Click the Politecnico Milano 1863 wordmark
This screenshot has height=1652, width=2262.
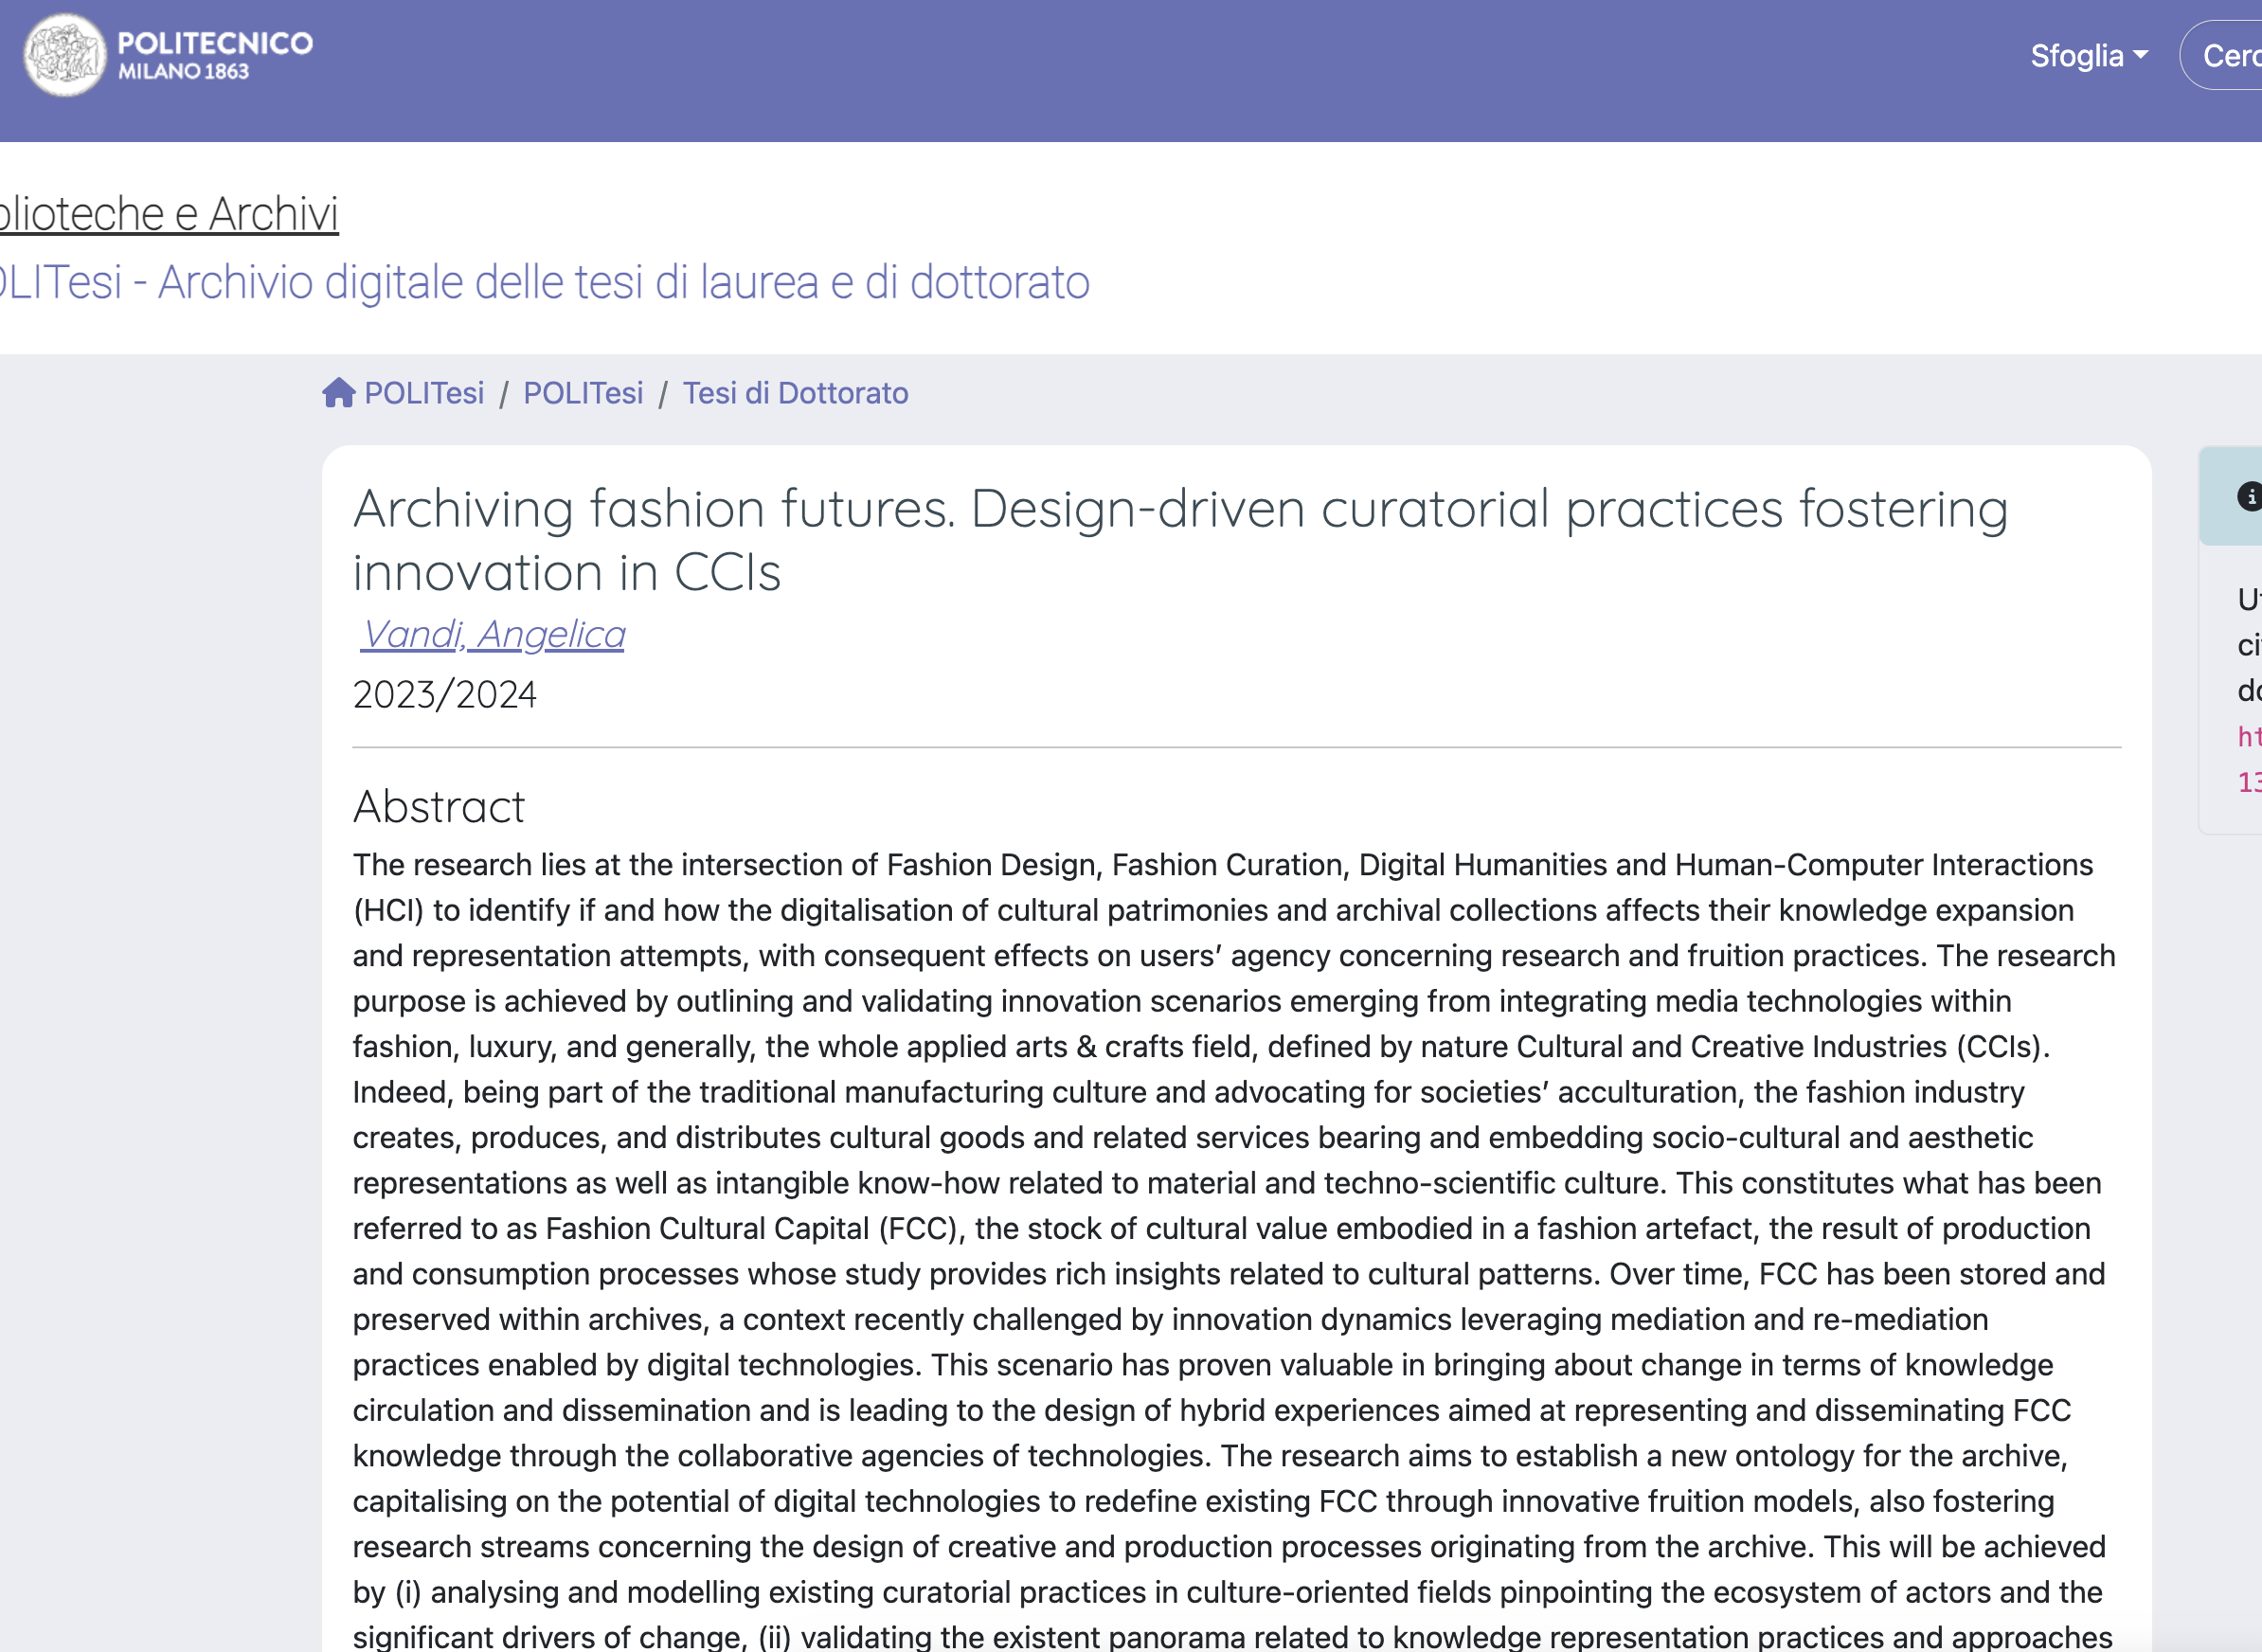(215, 56)
